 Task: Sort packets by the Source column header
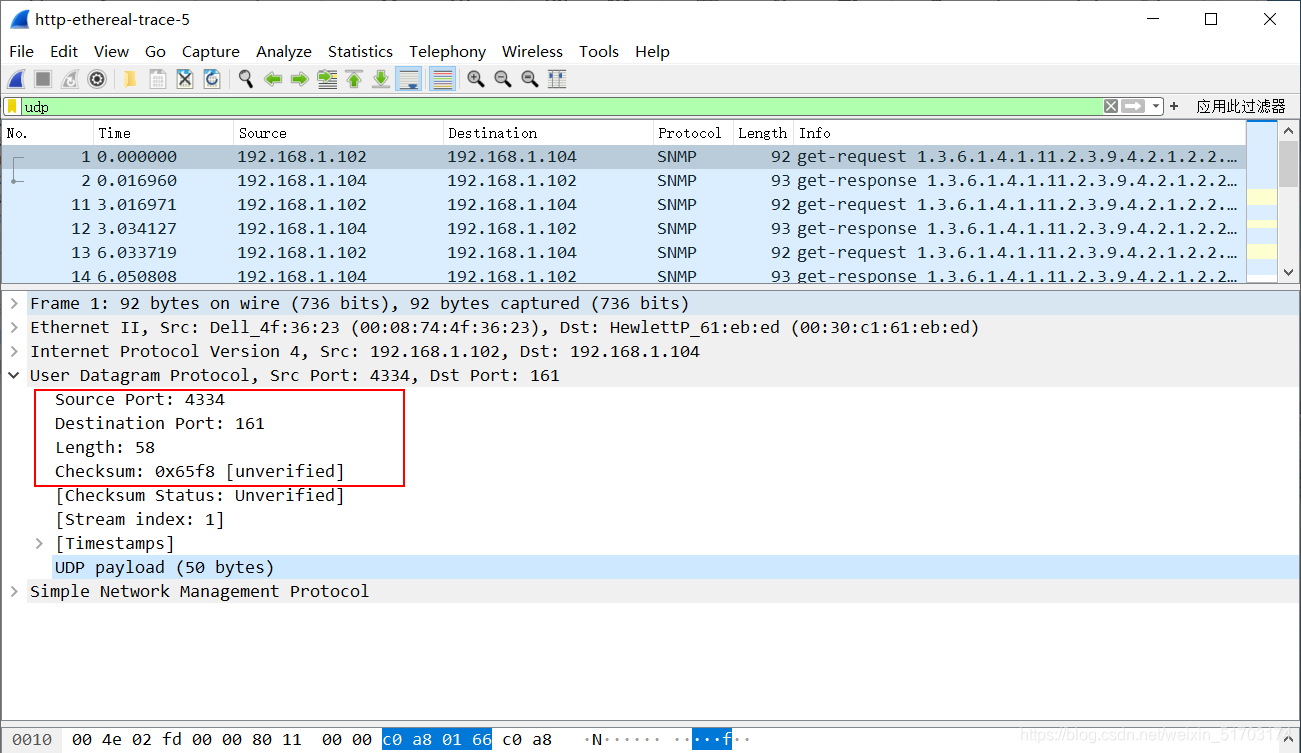pyautogui.click(x=339, y=133)
